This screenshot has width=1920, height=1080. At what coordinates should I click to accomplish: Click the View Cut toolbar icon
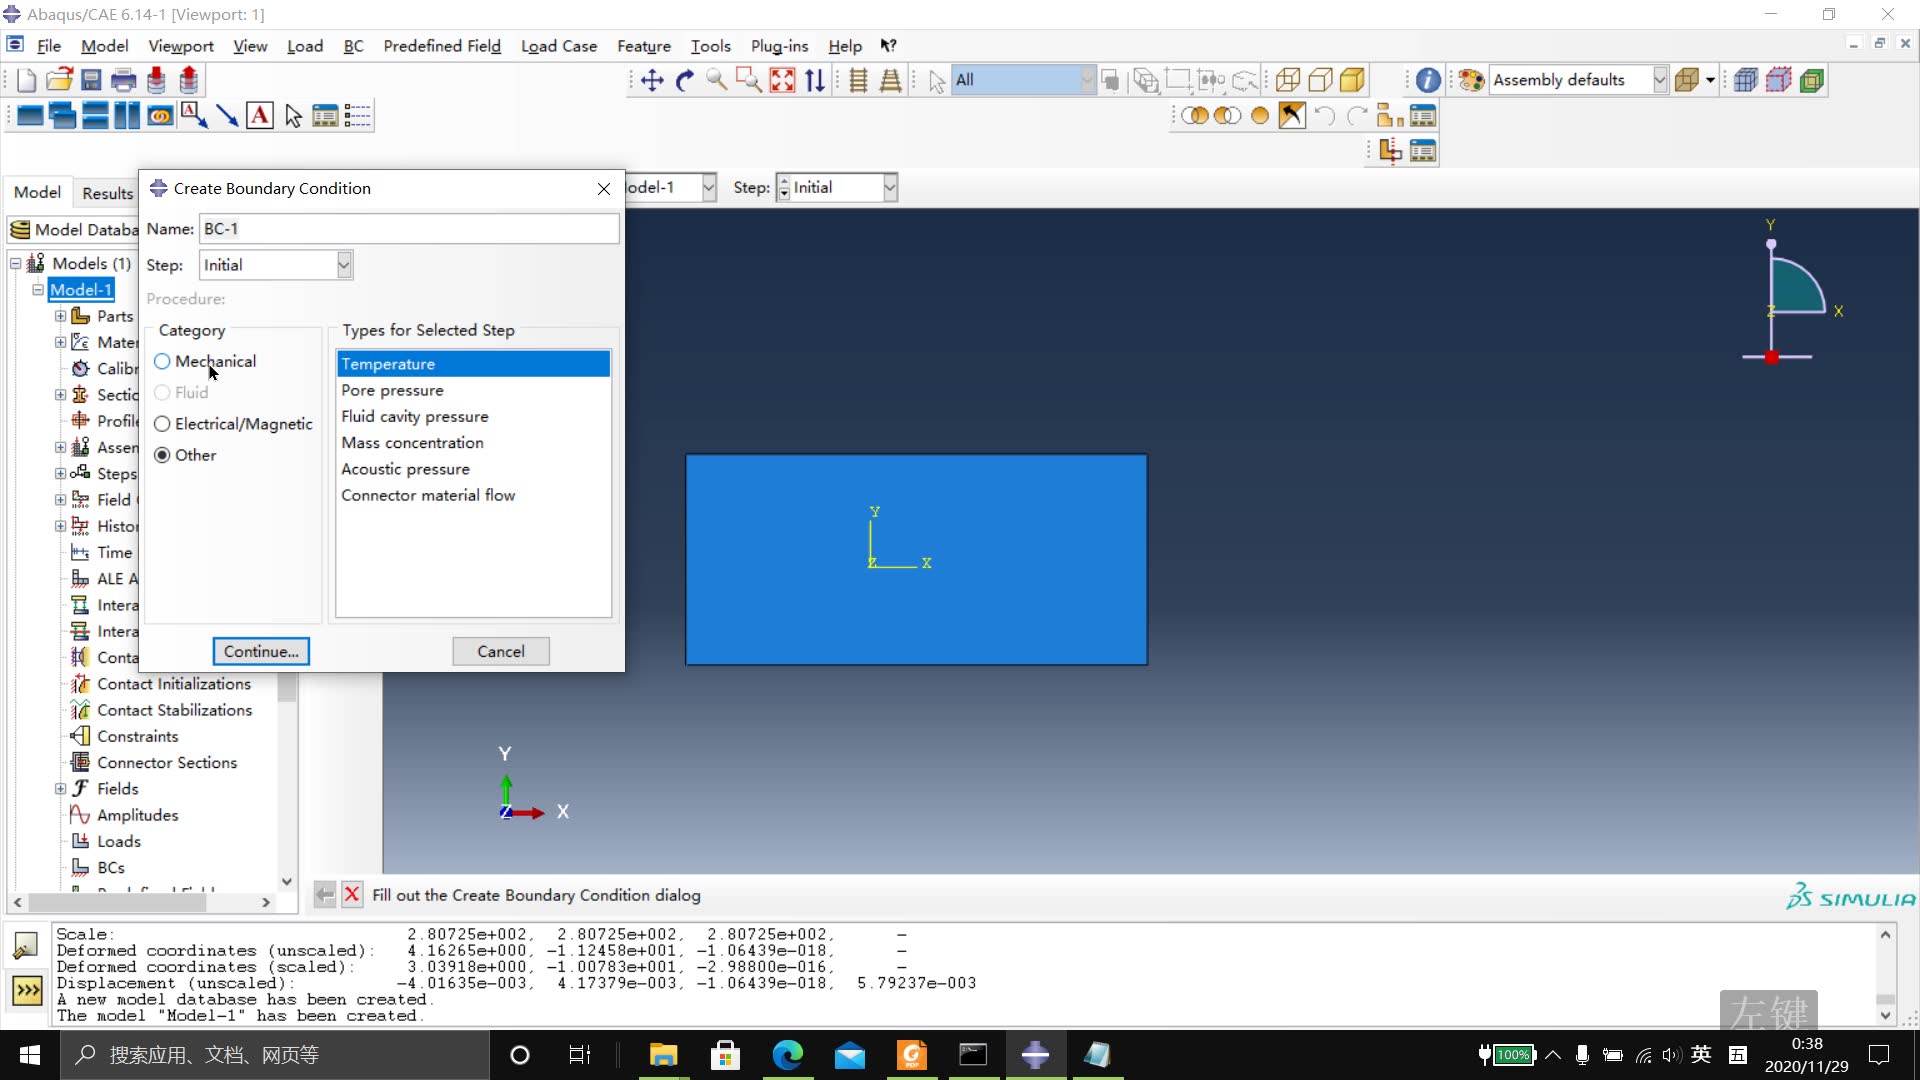[x=1391, y=151]
